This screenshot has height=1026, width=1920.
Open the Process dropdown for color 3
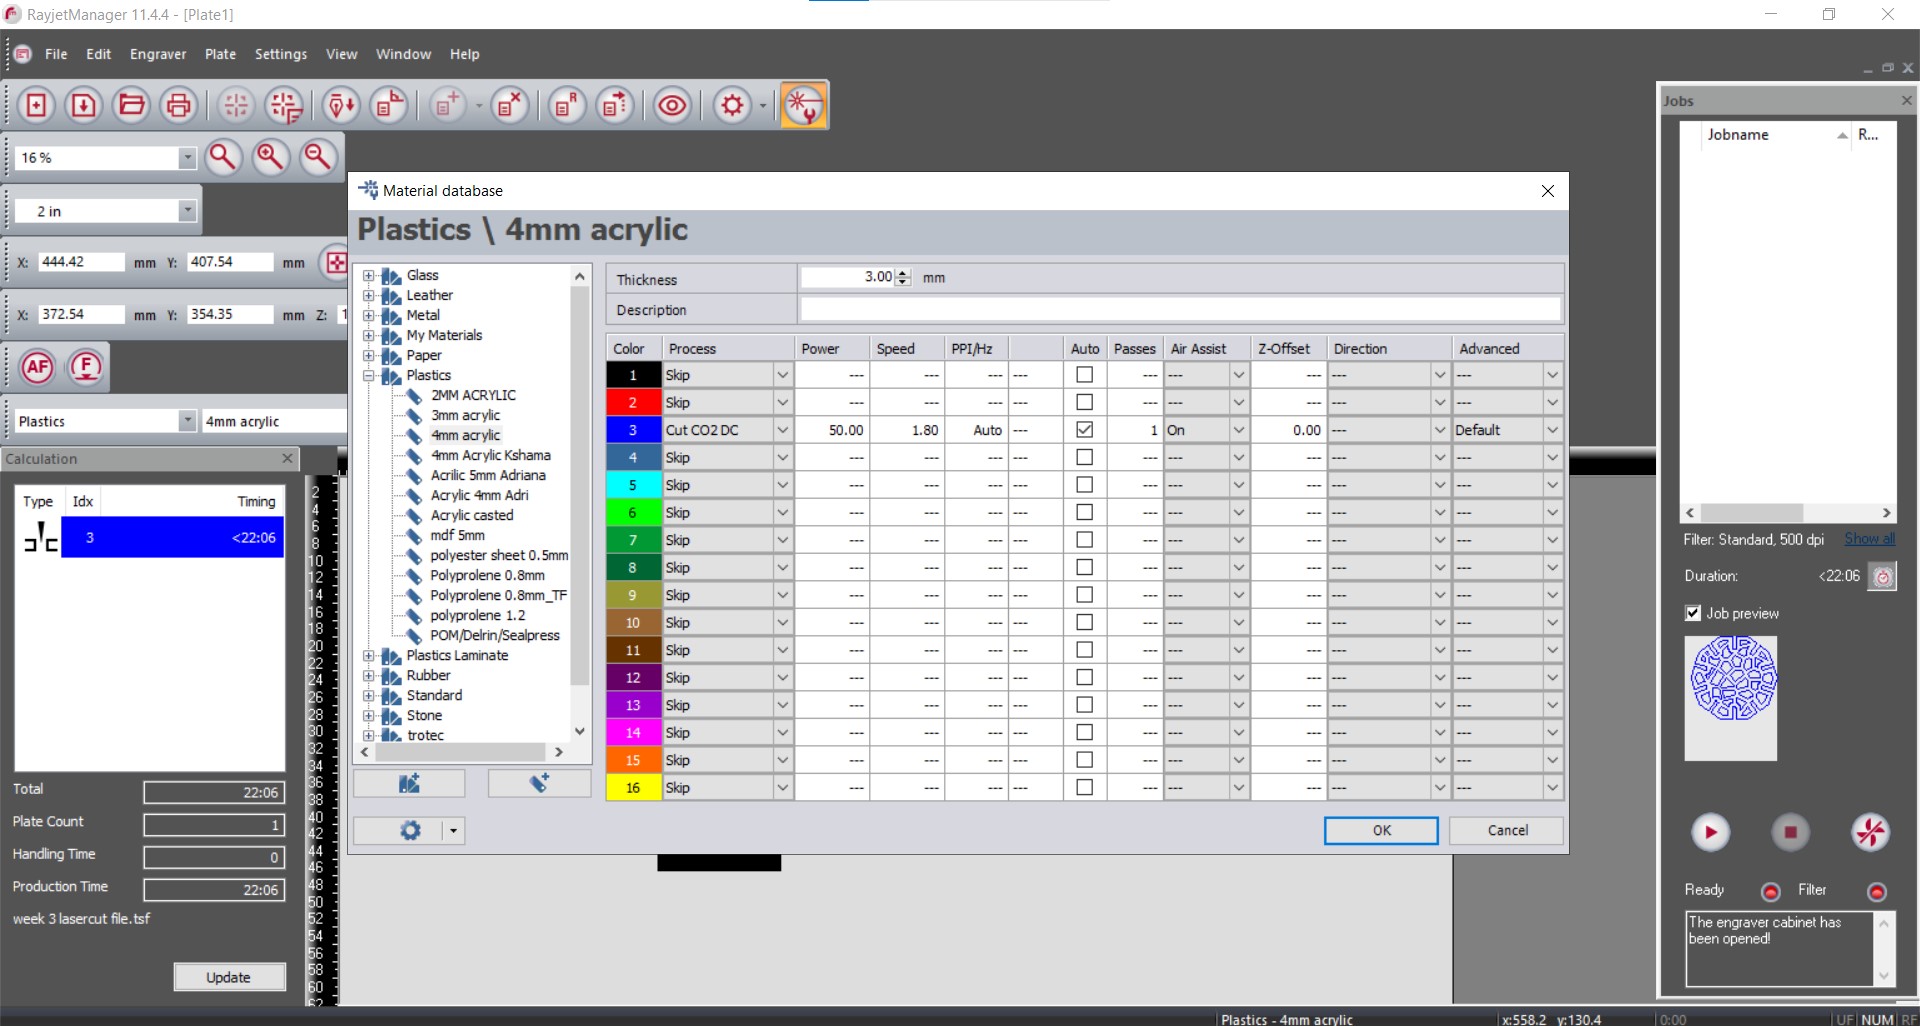click(x=783, y=430)
